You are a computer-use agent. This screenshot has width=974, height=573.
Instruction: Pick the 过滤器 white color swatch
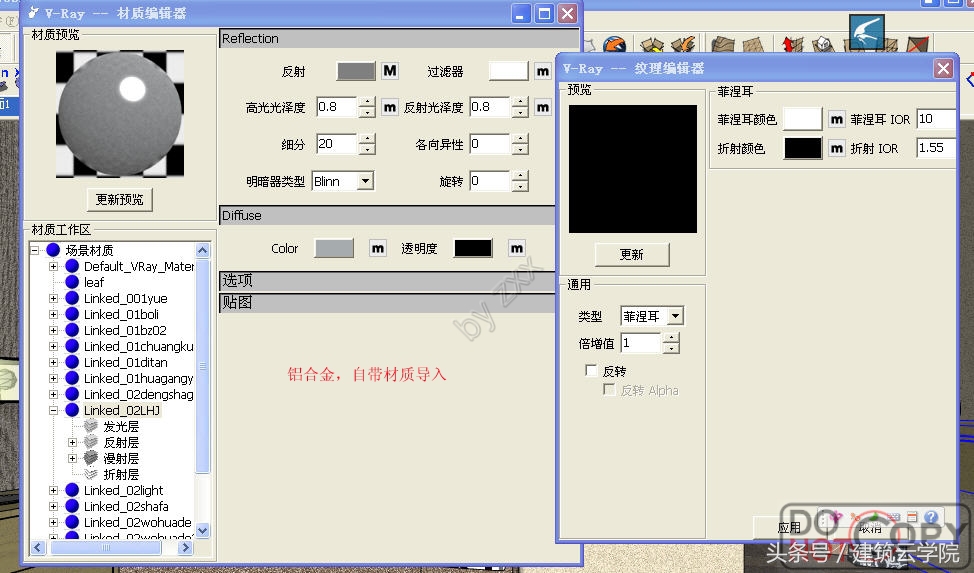tap(508, 71)
